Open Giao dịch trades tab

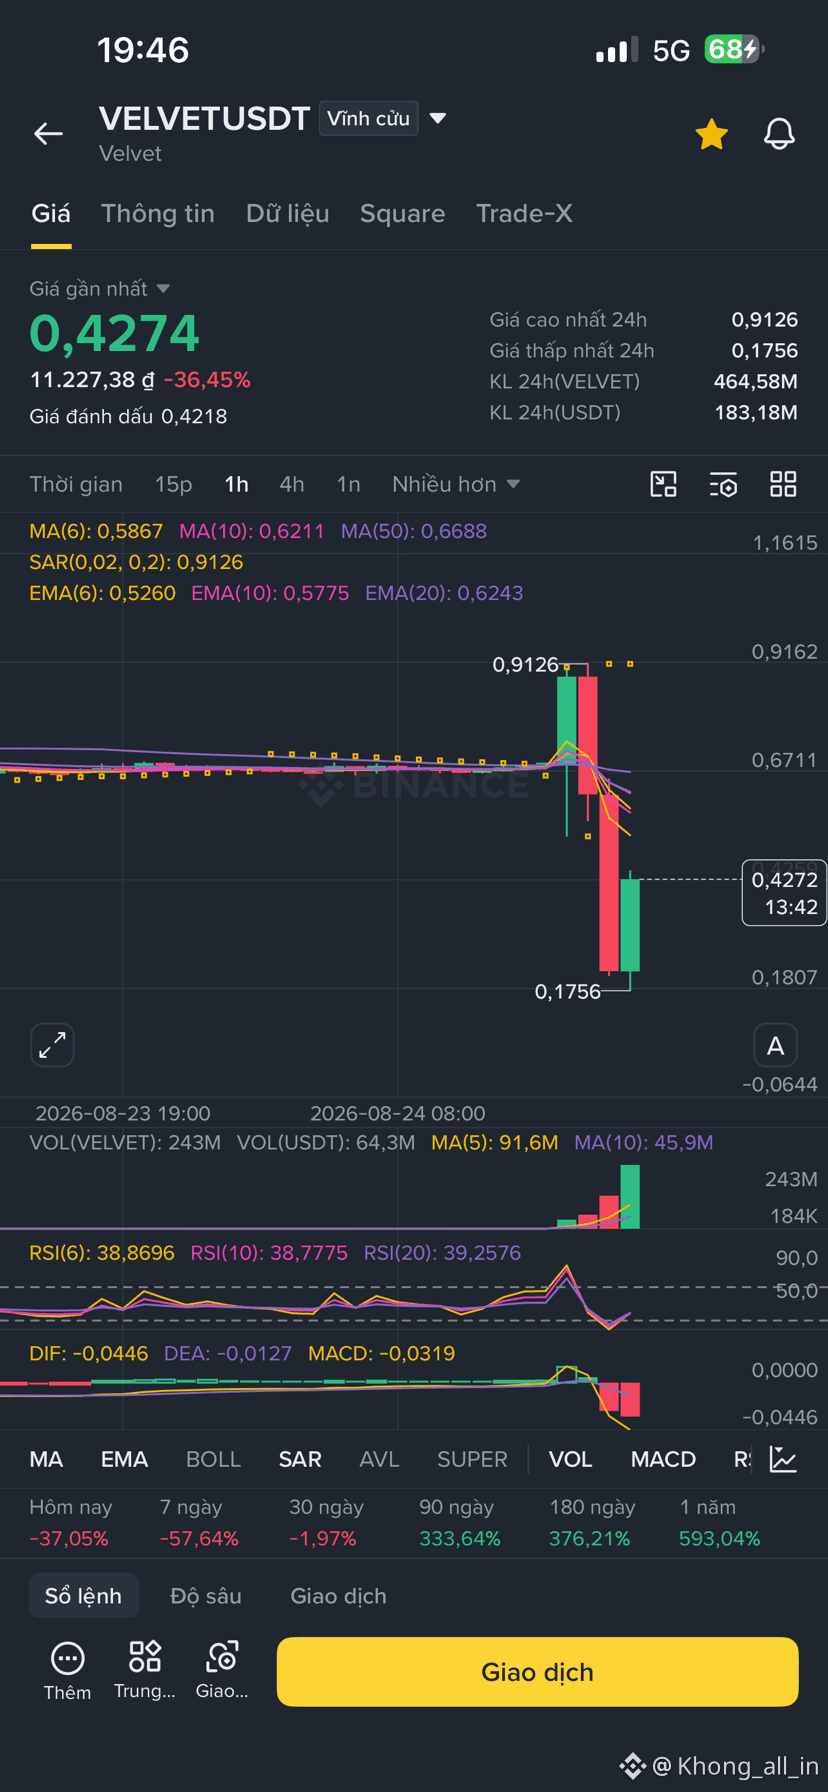click(x=338, y=1596)
